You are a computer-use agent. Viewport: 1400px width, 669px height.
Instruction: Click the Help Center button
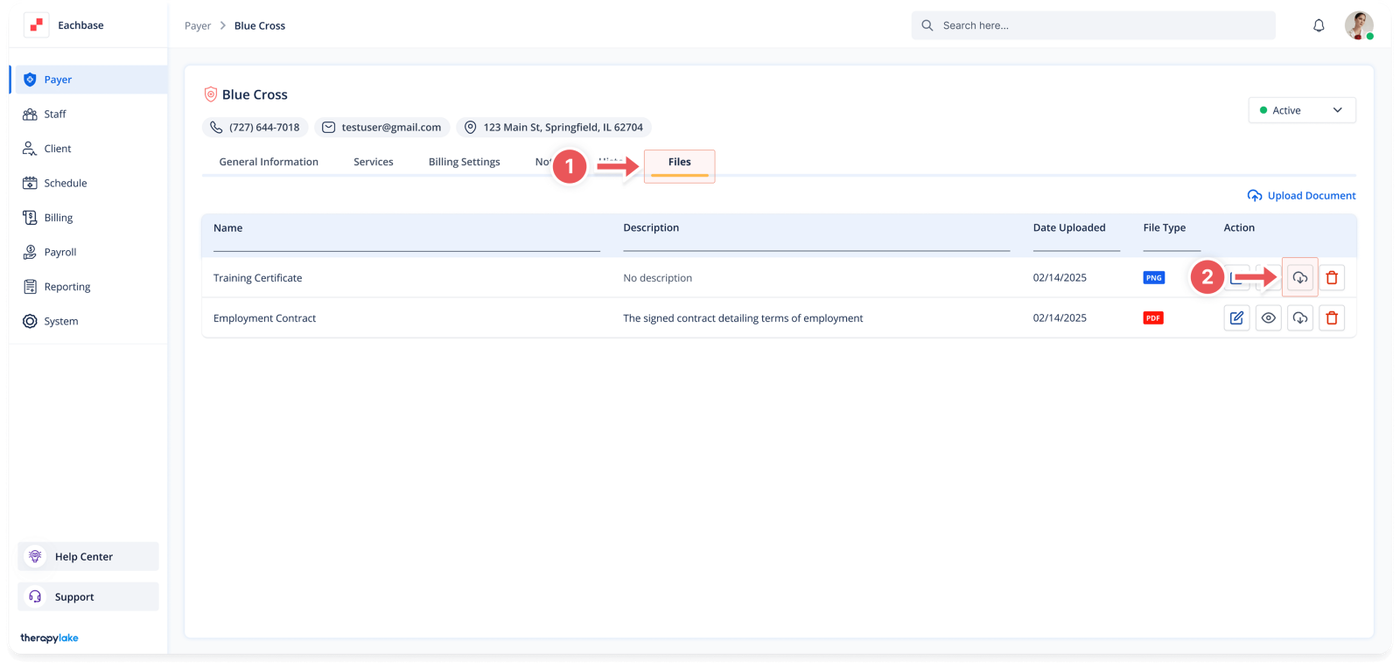pyautogui.click(x=89, y=557)
